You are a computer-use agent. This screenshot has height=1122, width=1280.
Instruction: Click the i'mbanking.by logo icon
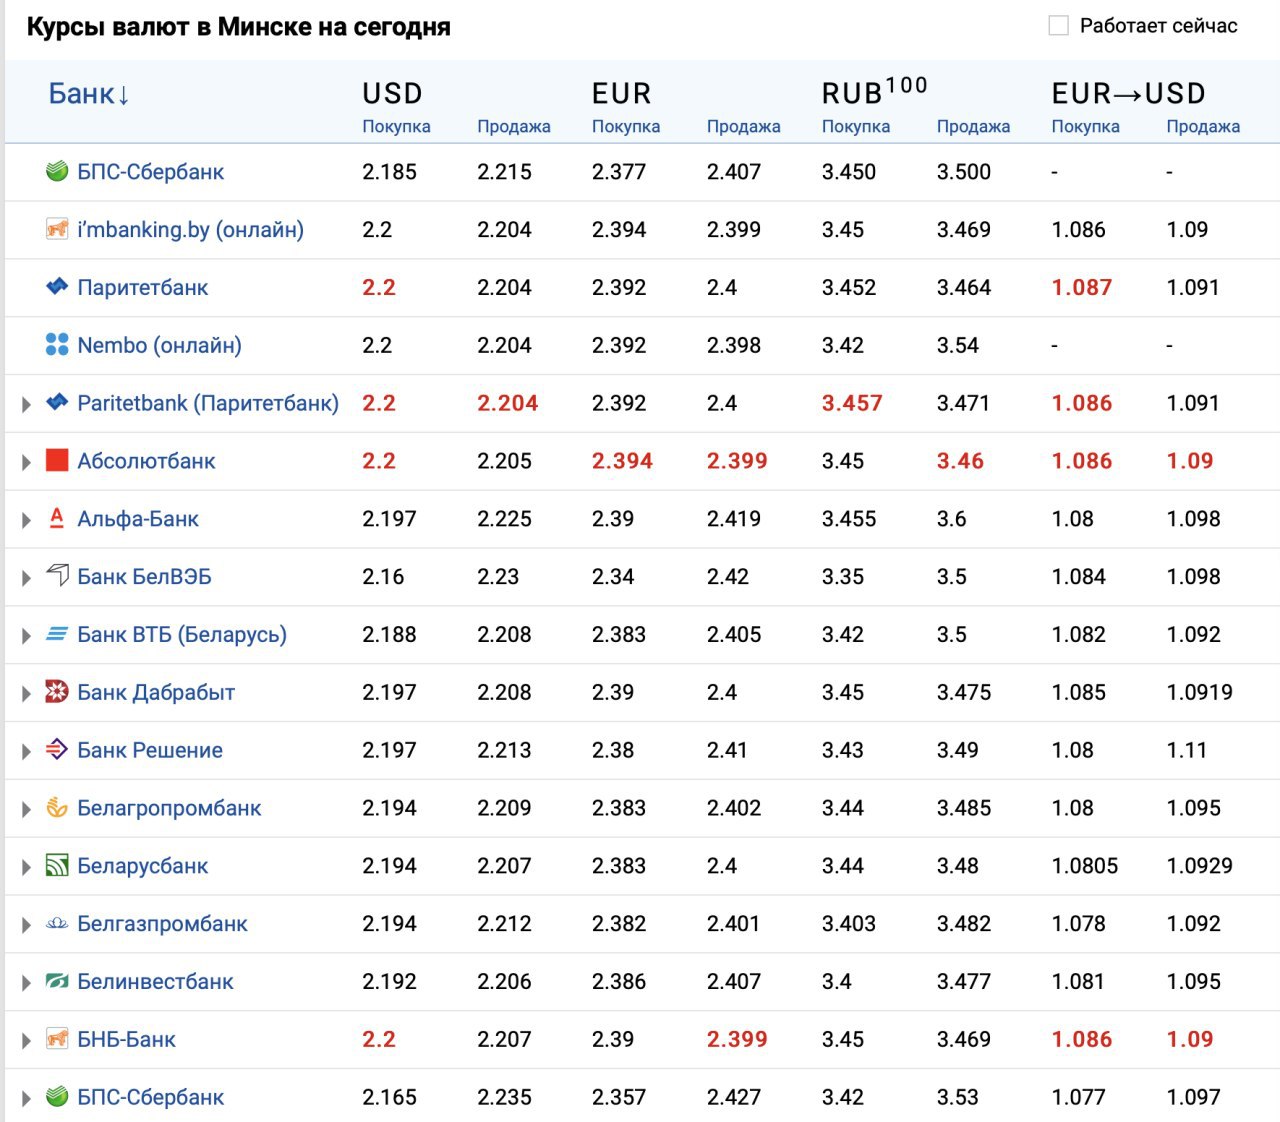coord(57,229)
